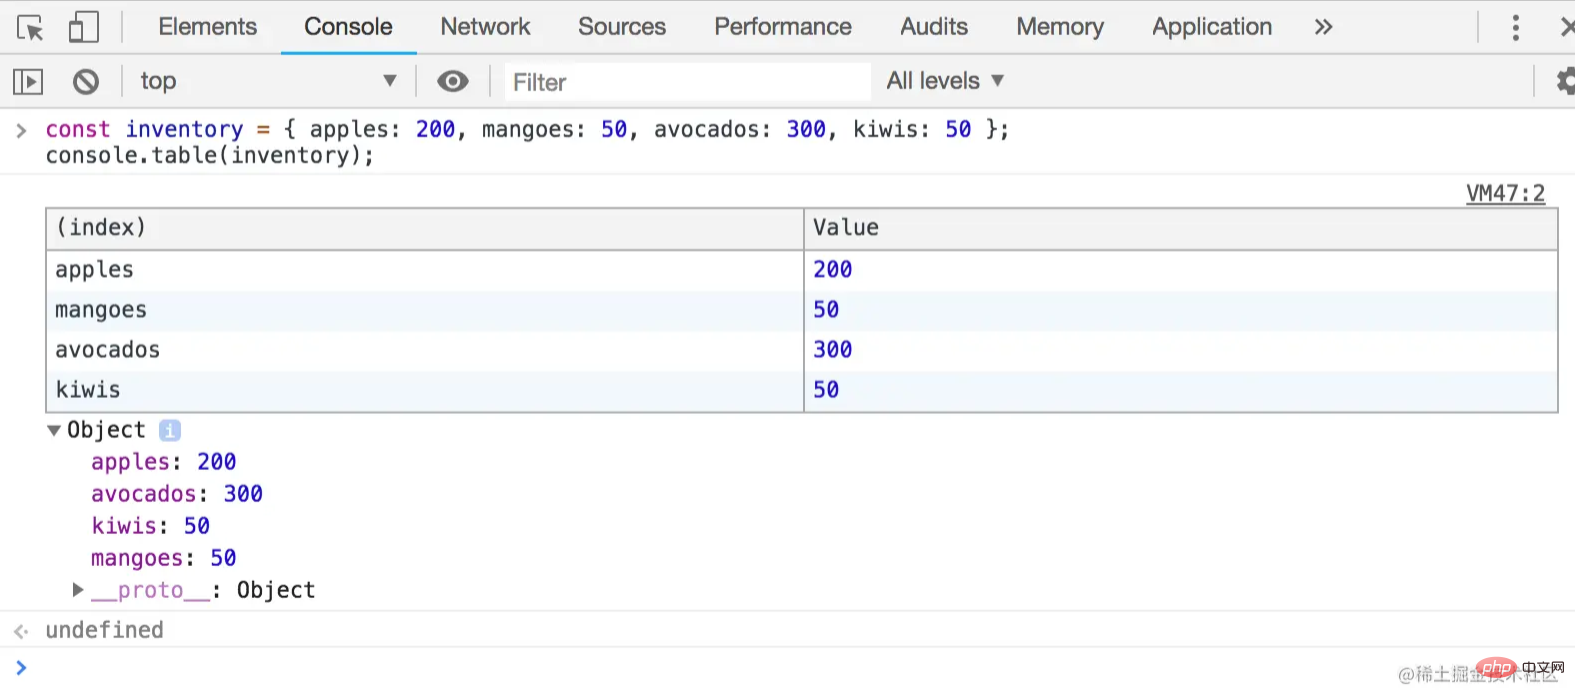
Task: Select the avocados table cell
Action: pos(425,351)
